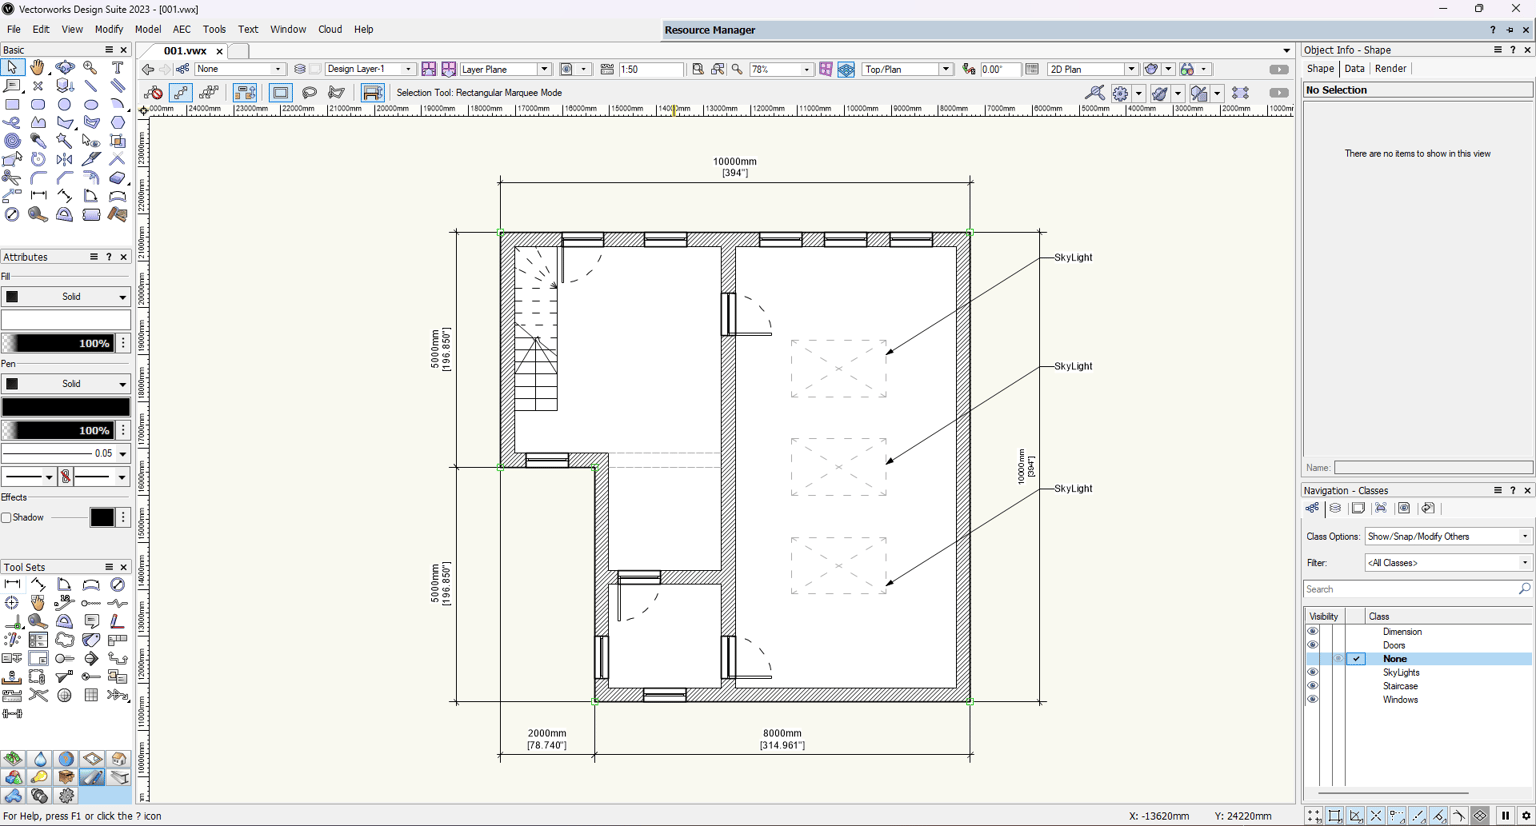The image size is (1536, 826).
Task: Select the Mirror tool
Action: tap(65, 159)
